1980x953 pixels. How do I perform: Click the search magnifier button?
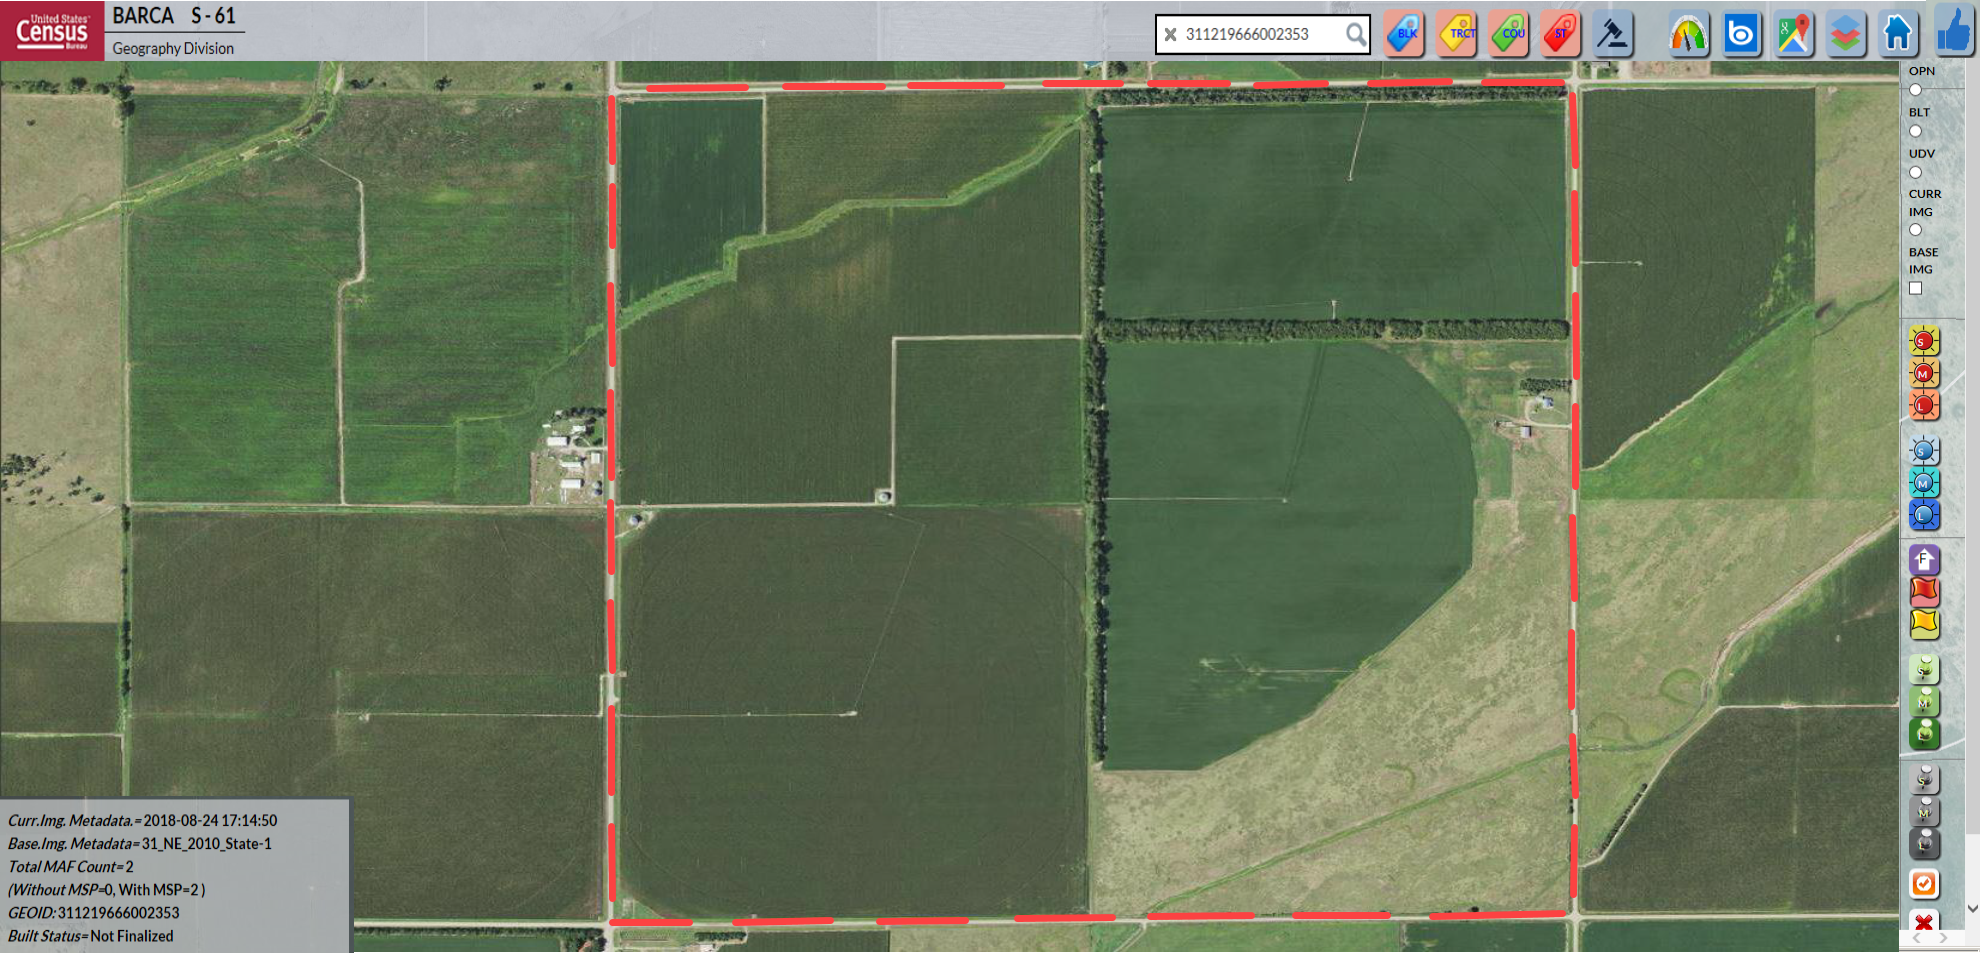pos(1355,34)
